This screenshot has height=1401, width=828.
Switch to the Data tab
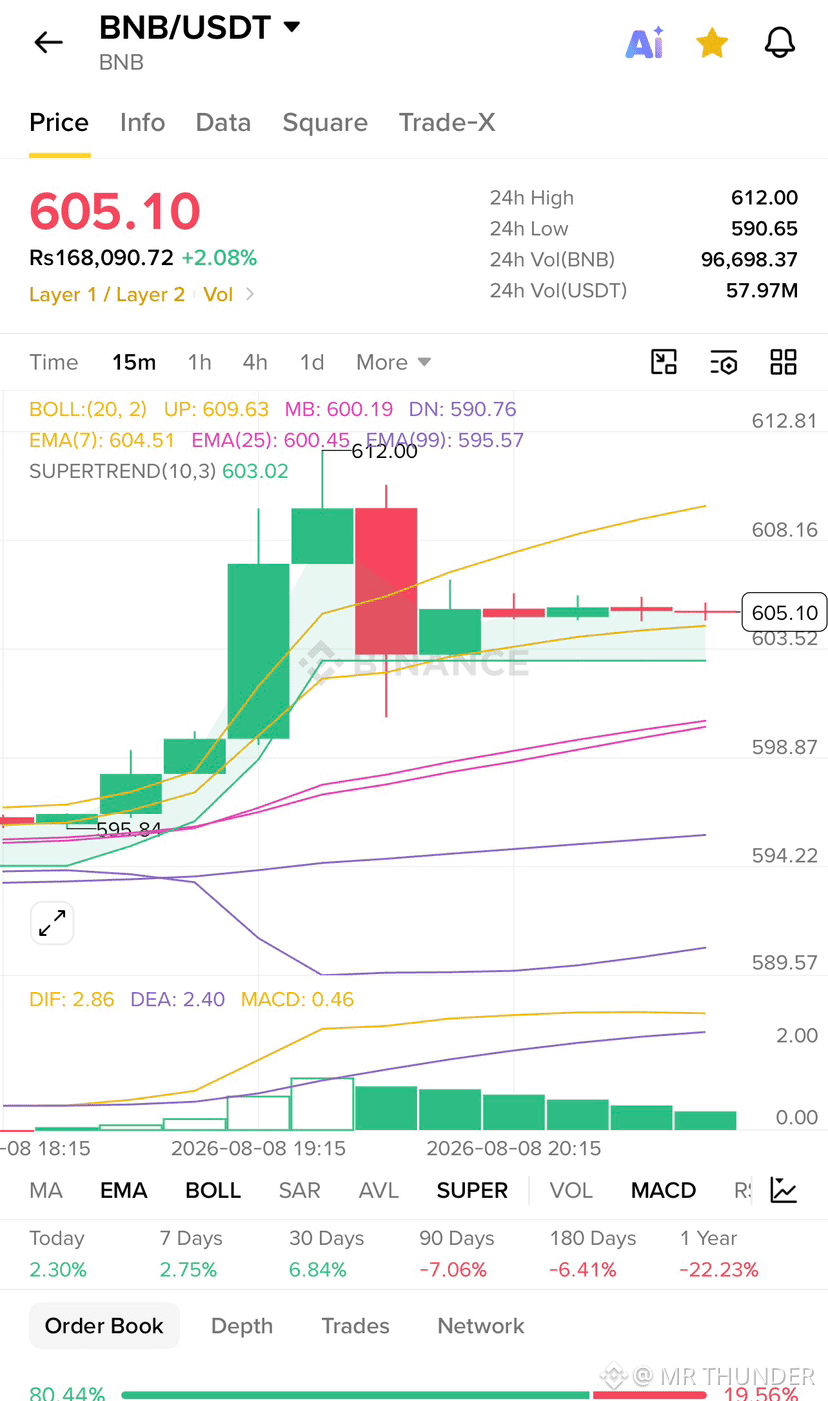223,122
